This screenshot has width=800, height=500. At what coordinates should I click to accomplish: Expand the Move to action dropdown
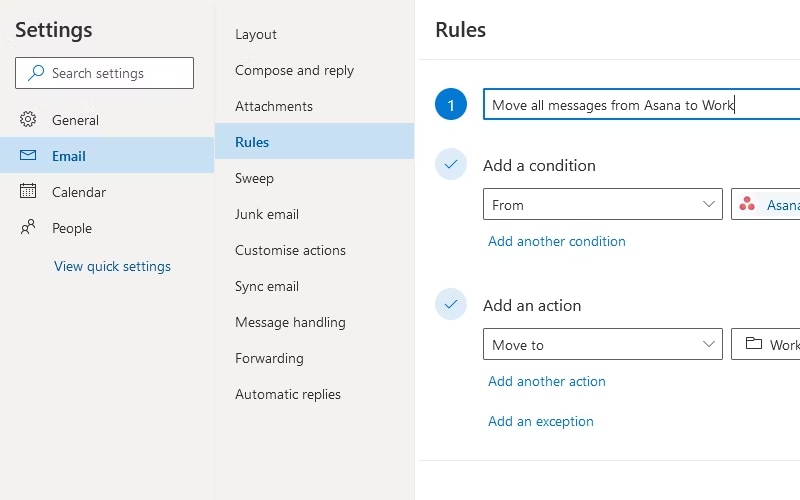coord(709,345)
